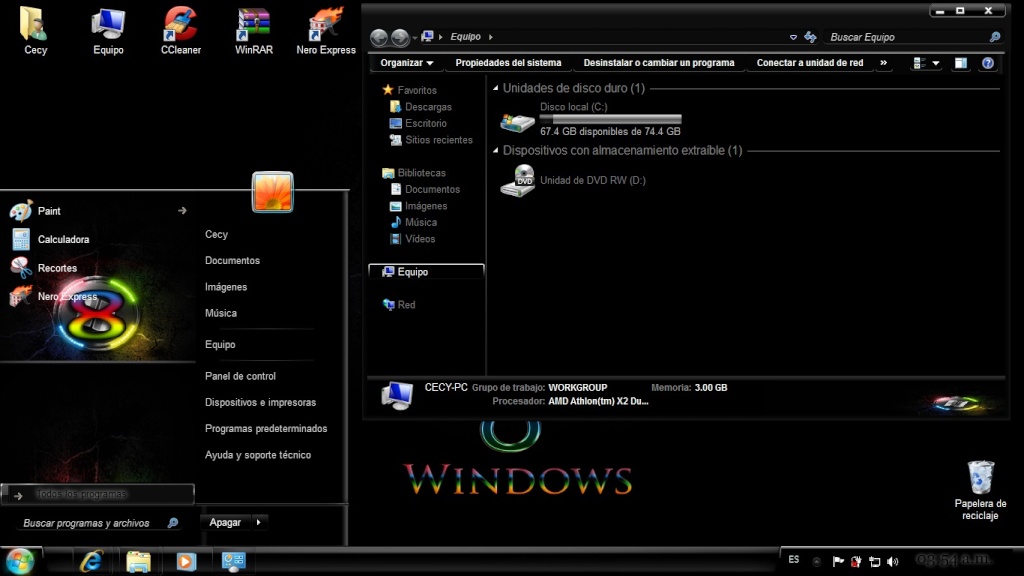Click the network tray icon
Screen dimensions: 1024x576
(875, 561)
